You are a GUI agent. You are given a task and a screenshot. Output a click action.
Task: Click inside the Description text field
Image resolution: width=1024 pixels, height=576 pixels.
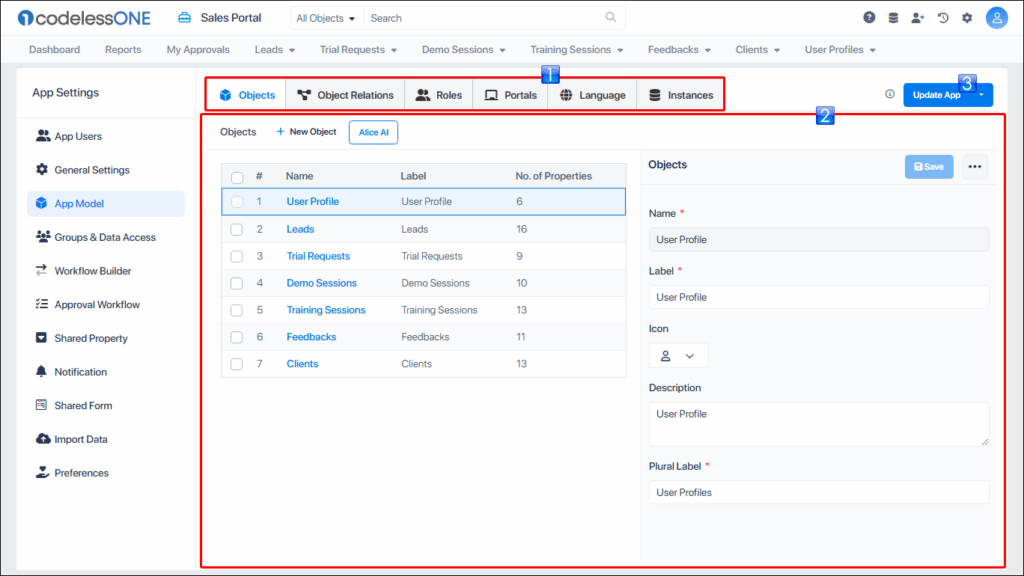[x=819, y=422]
